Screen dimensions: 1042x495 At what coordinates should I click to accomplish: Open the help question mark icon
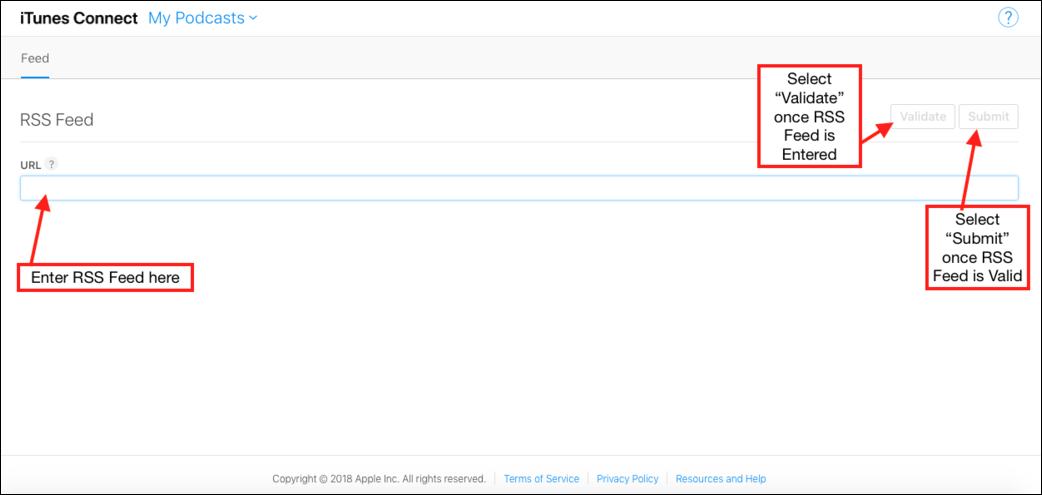[1008, 18]
